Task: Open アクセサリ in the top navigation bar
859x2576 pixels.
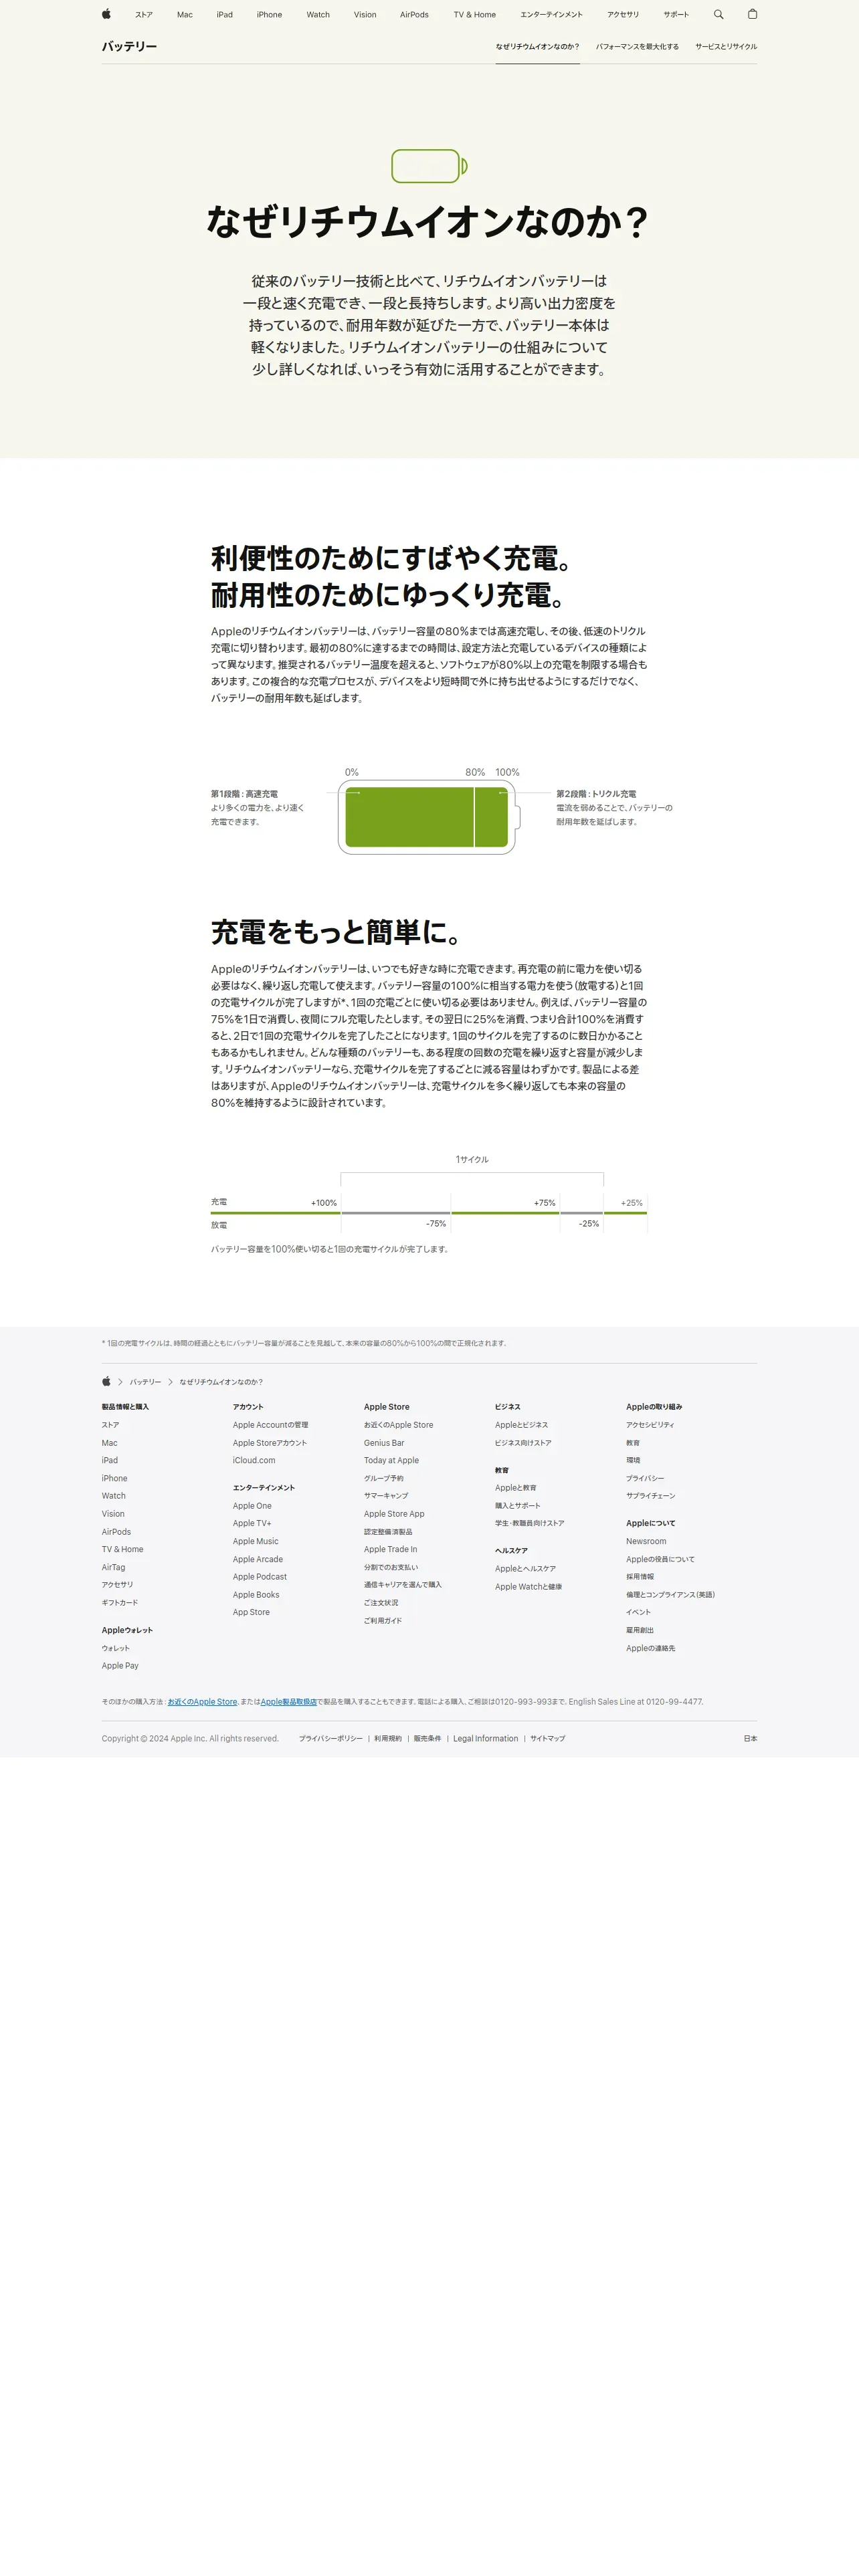Action: click(623, 15)
